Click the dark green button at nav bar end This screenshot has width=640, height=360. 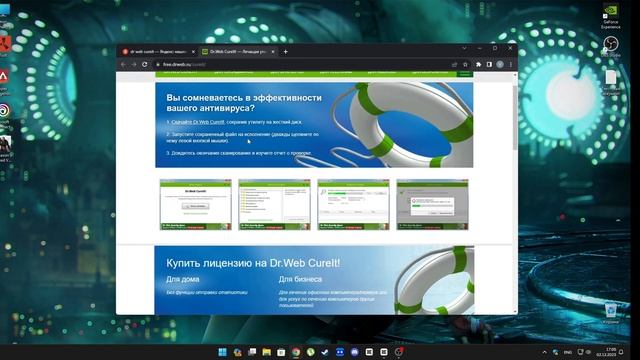[464, 74]
